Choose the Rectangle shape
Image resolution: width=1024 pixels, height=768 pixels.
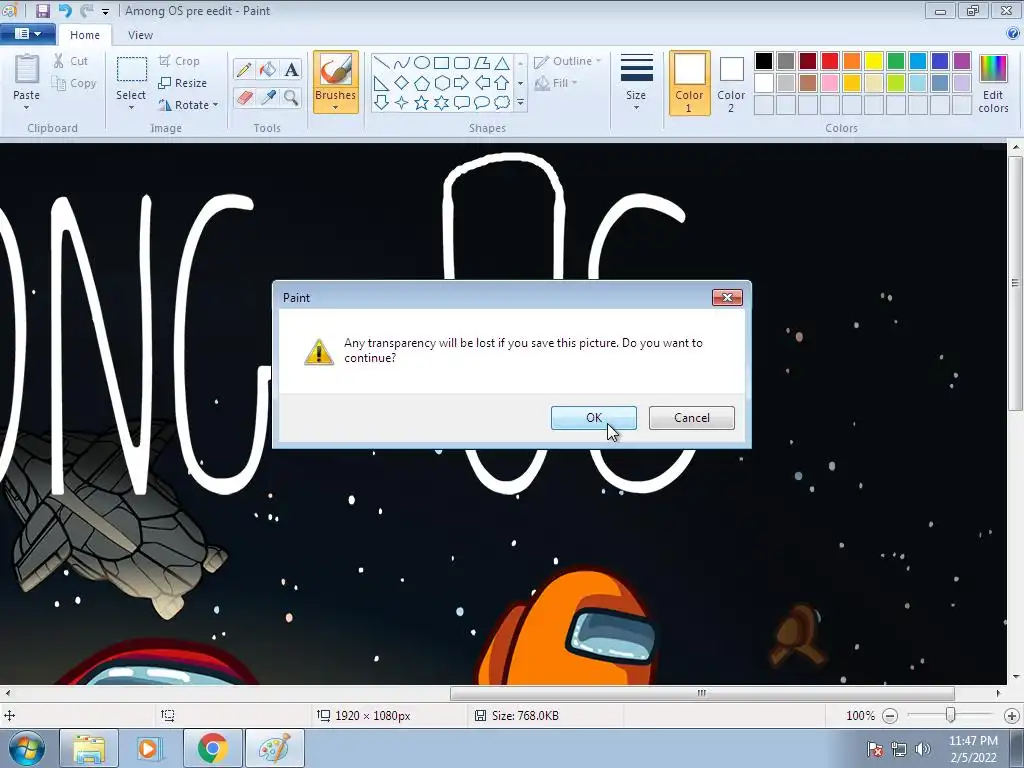[441, 63]
